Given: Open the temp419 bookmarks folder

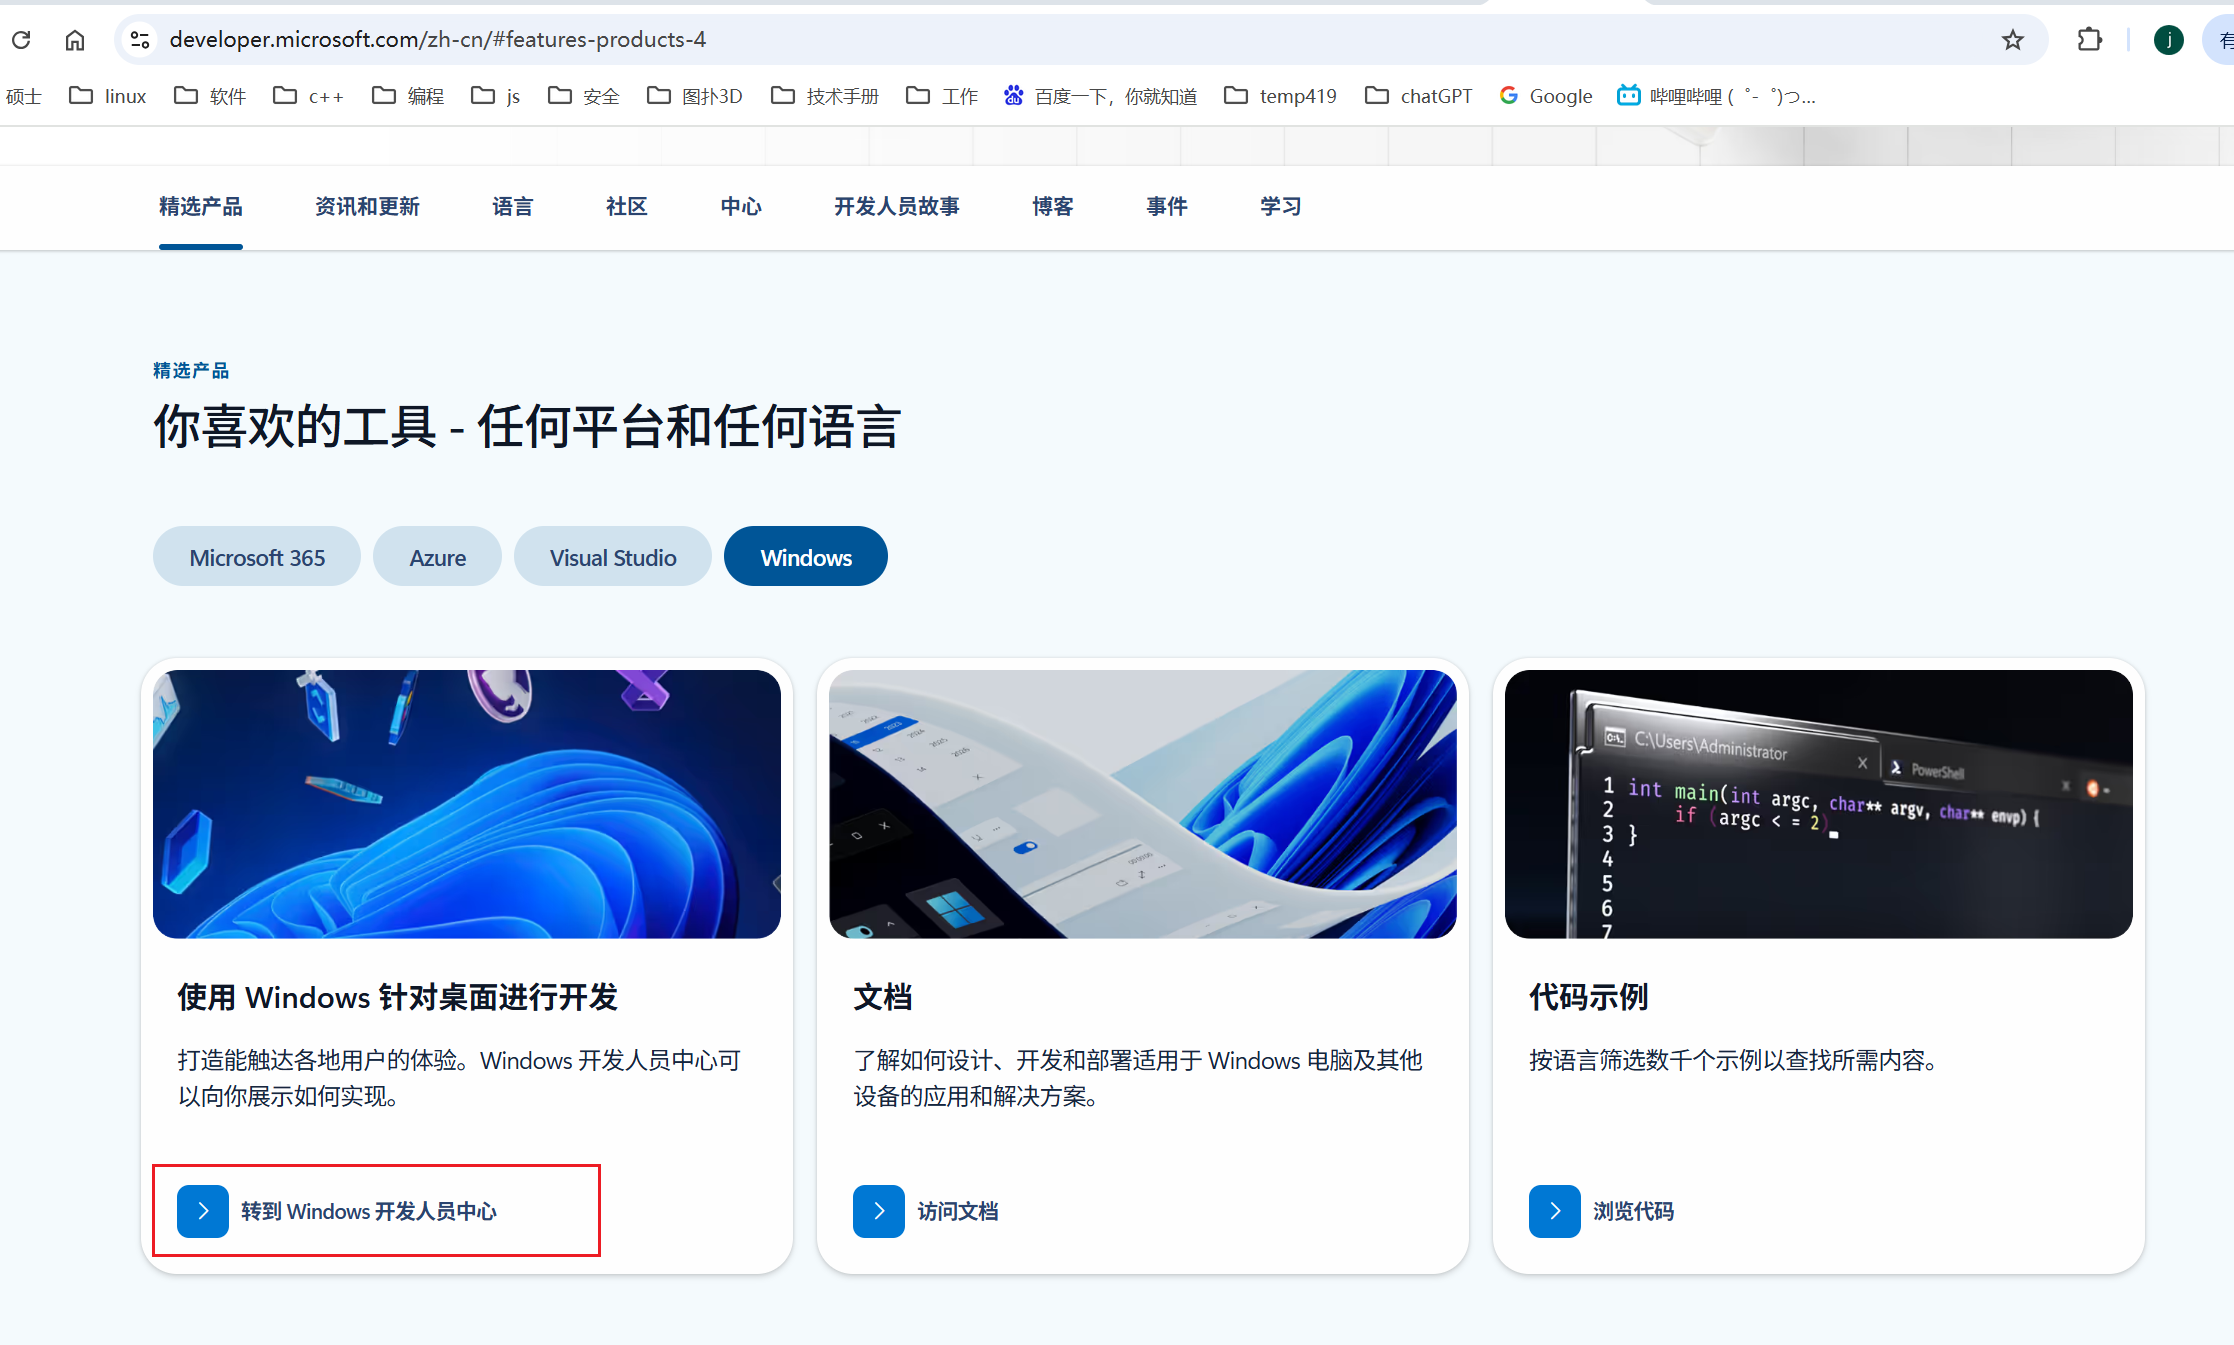Looking at the screenshot, I should [x=1281, y=96].
